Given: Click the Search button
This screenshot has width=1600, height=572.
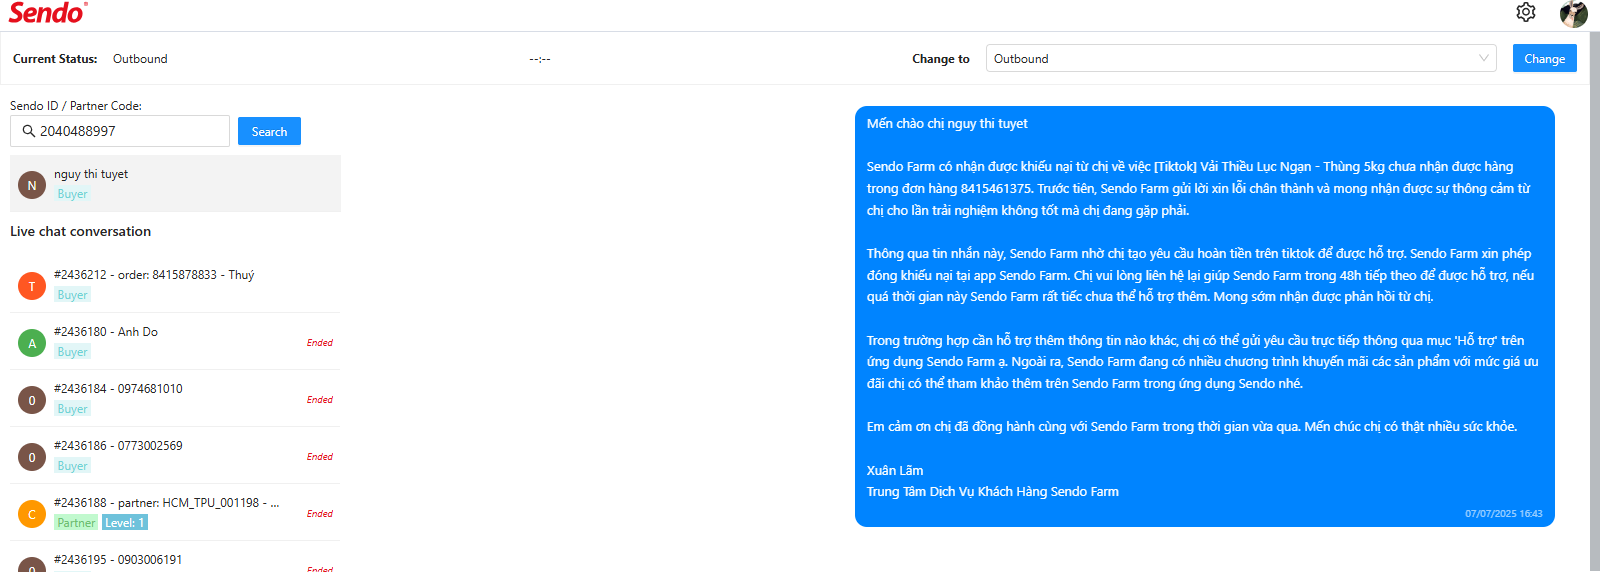Looking at the screenshot, I should (269, 131).
